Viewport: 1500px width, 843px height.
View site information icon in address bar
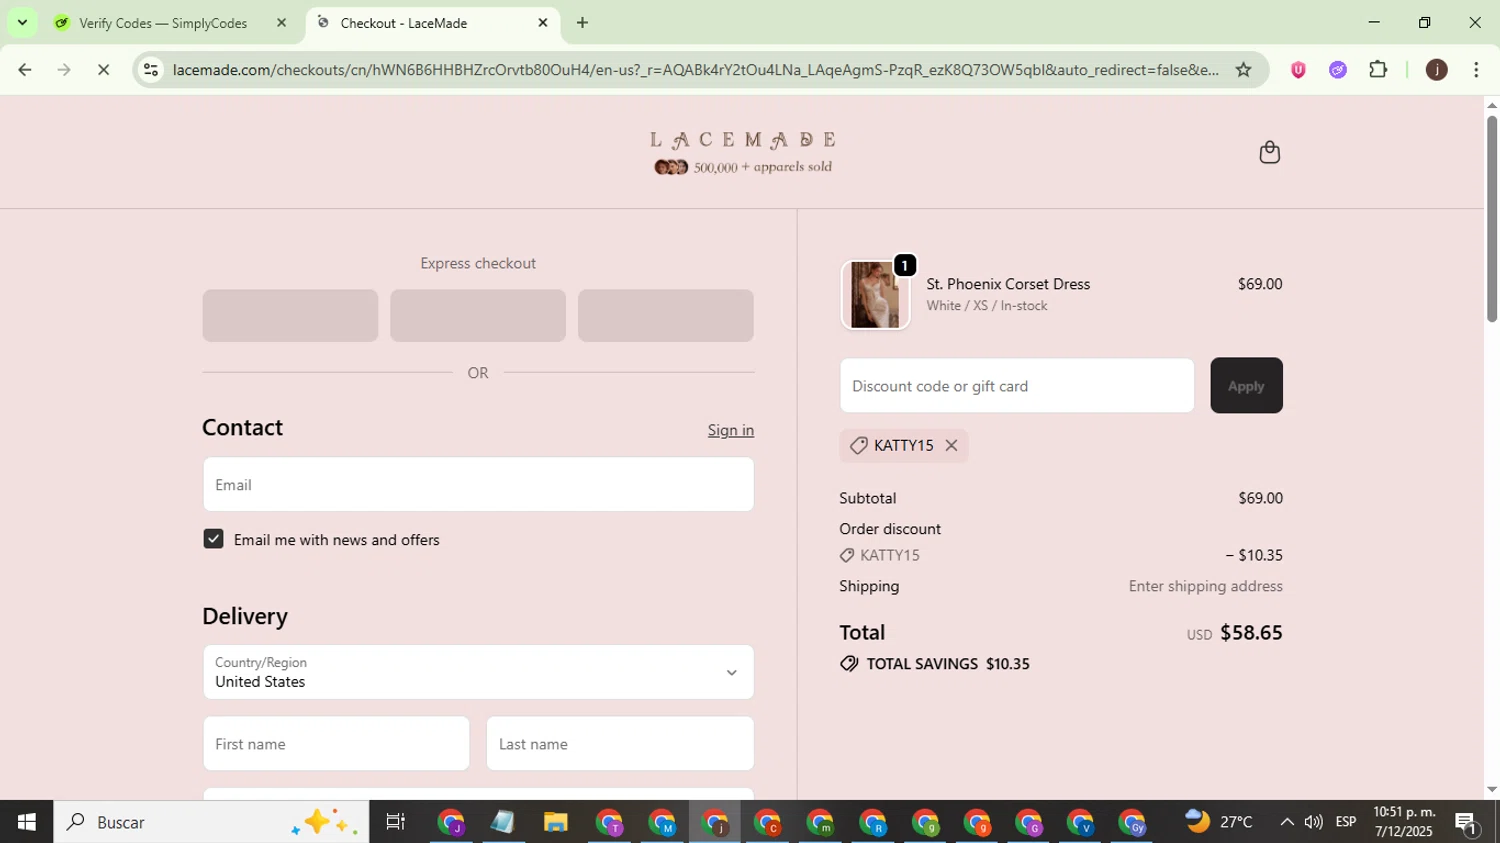click(151, 70)
